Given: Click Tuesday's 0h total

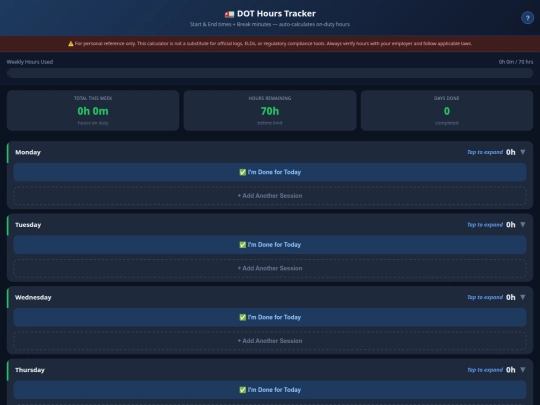Looking at the screenshot, I should pos(511,225).
